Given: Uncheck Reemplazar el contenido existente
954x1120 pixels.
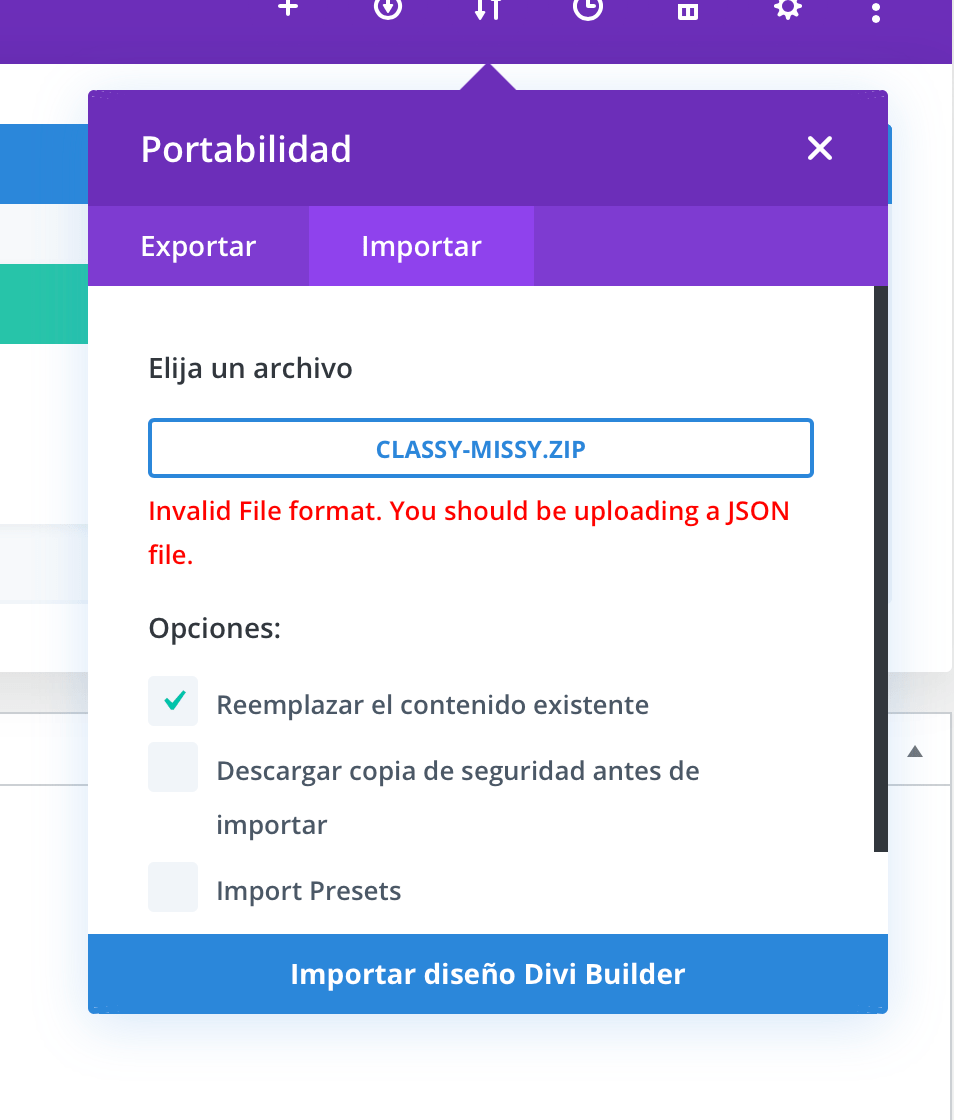Looking at the screenshot, I should click(x=173, y=701).
